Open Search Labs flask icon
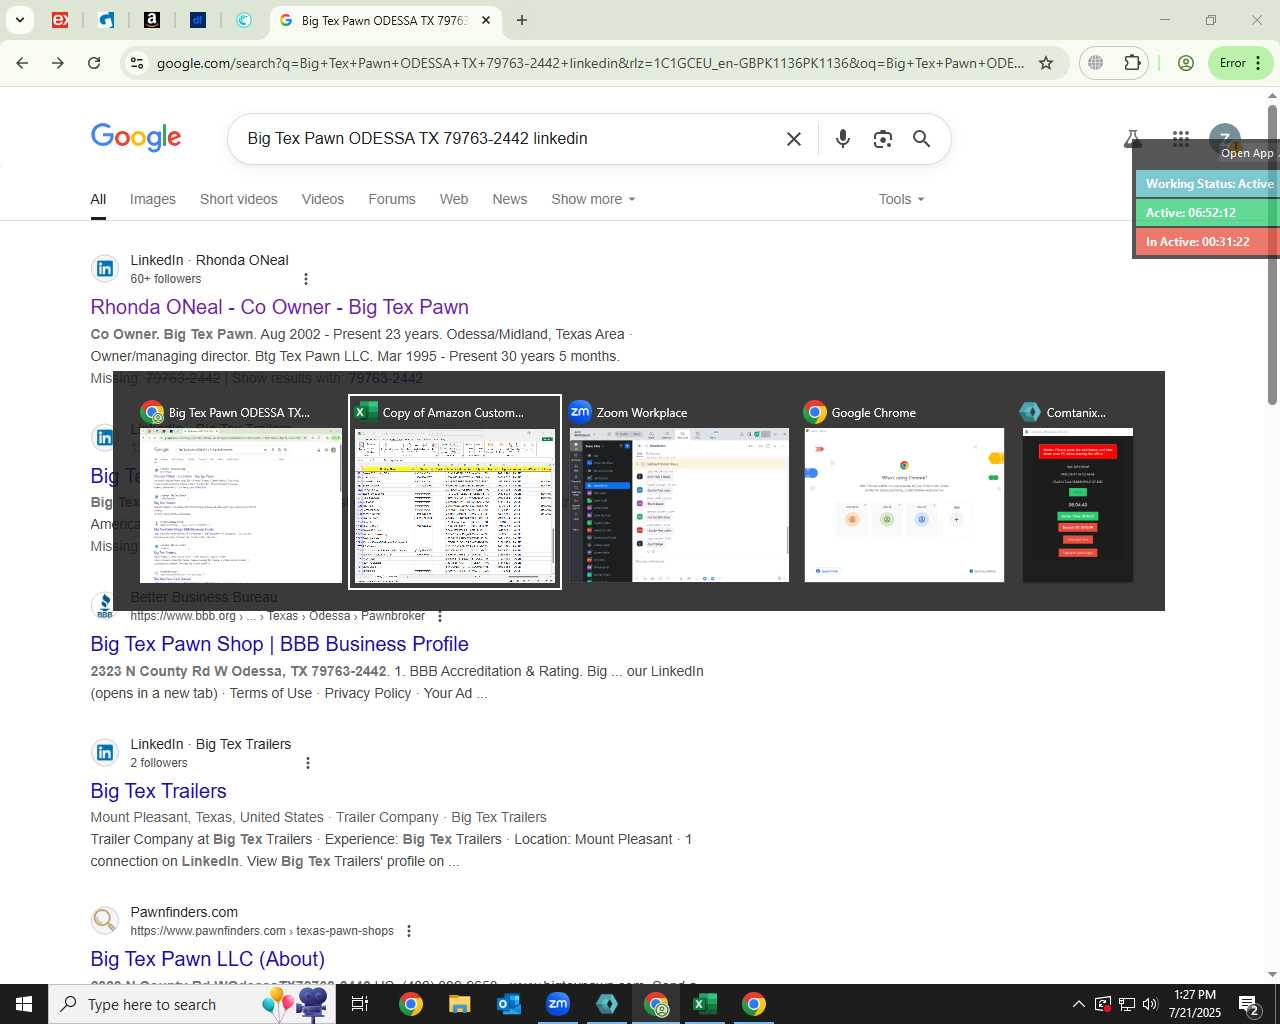This screenshot has width=1280, height=1024. click(1132, 139)
